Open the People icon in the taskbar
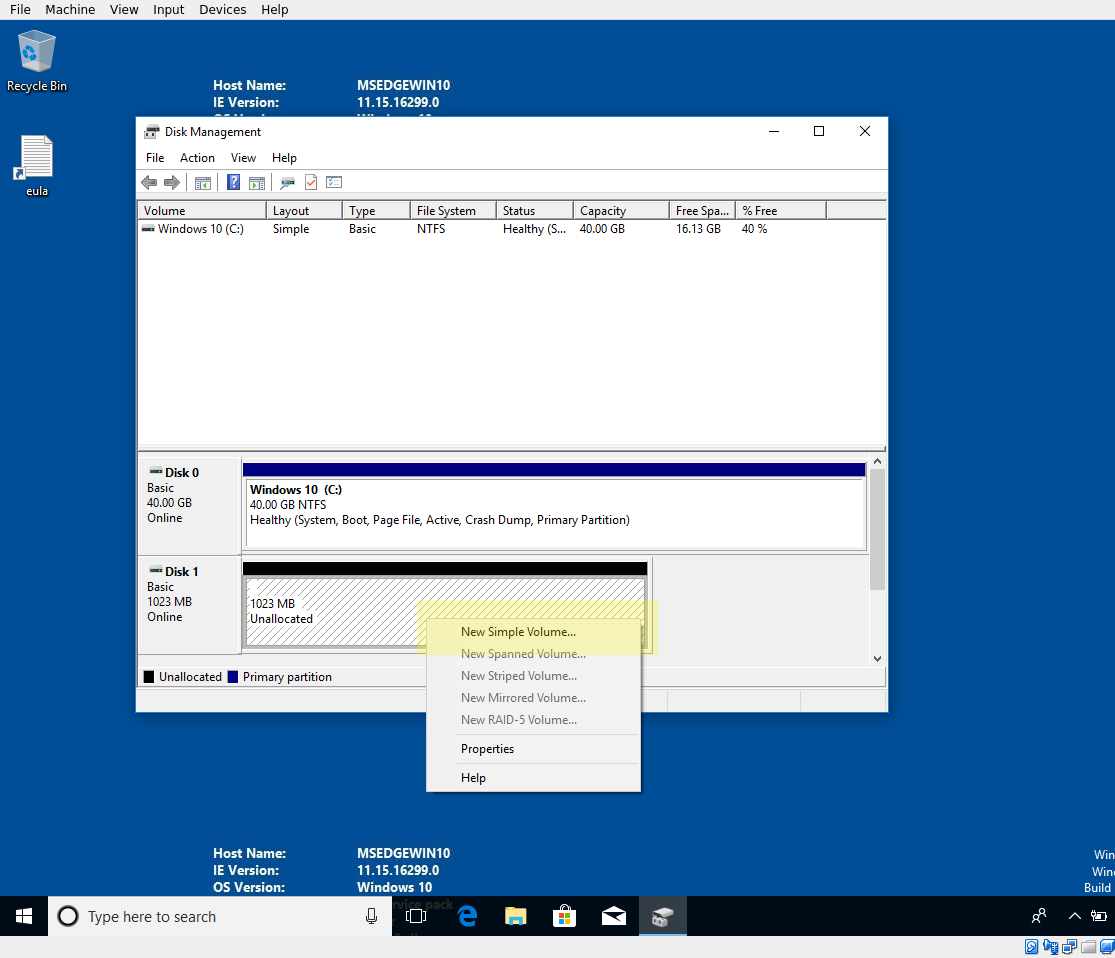The height and width of the screenshot is (958, 1115). point(1039,916)
